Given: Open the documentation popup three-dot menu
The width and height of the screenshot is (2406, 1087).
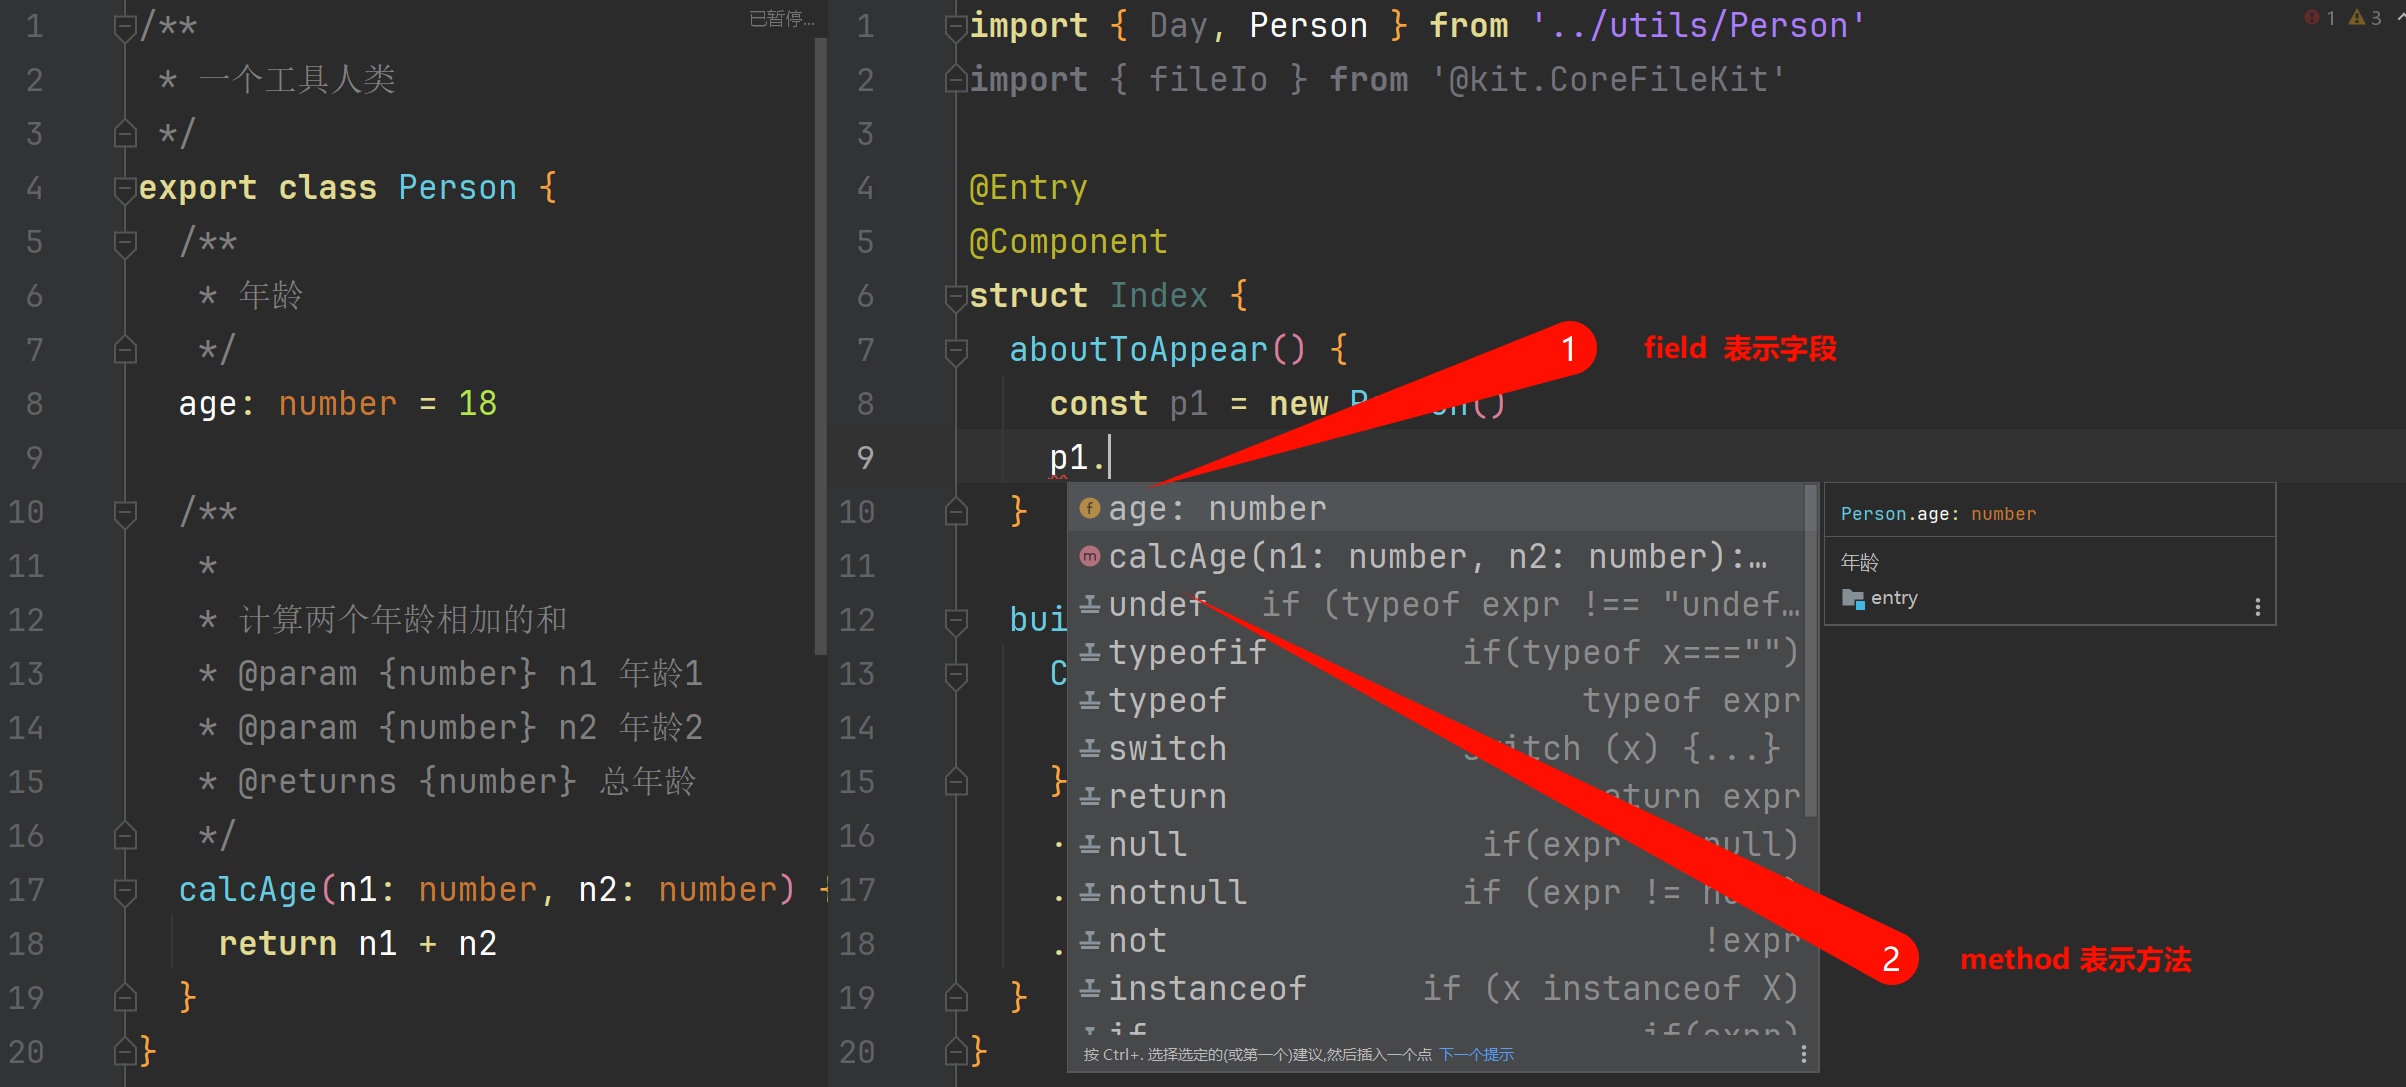Looking at the screenshot, I should (2258, 607).
